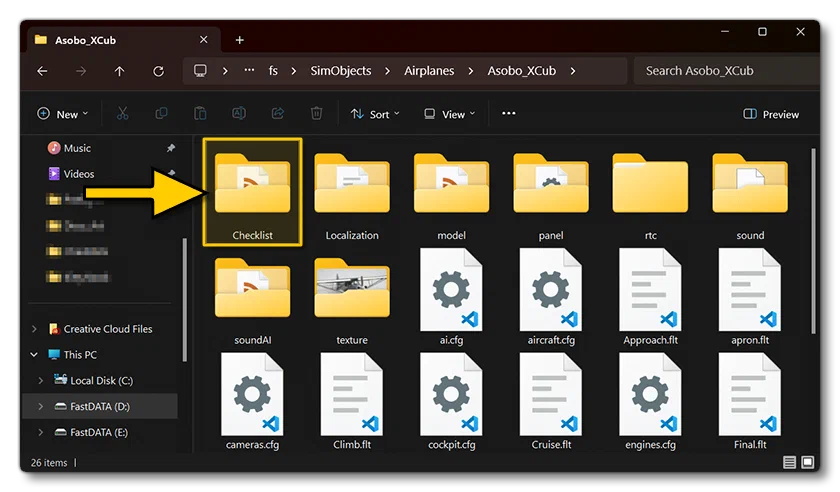840x492 pixels.
Task: Navigate to SimObjects in address path
Action: pyautogui.click(x=341, y=71)
